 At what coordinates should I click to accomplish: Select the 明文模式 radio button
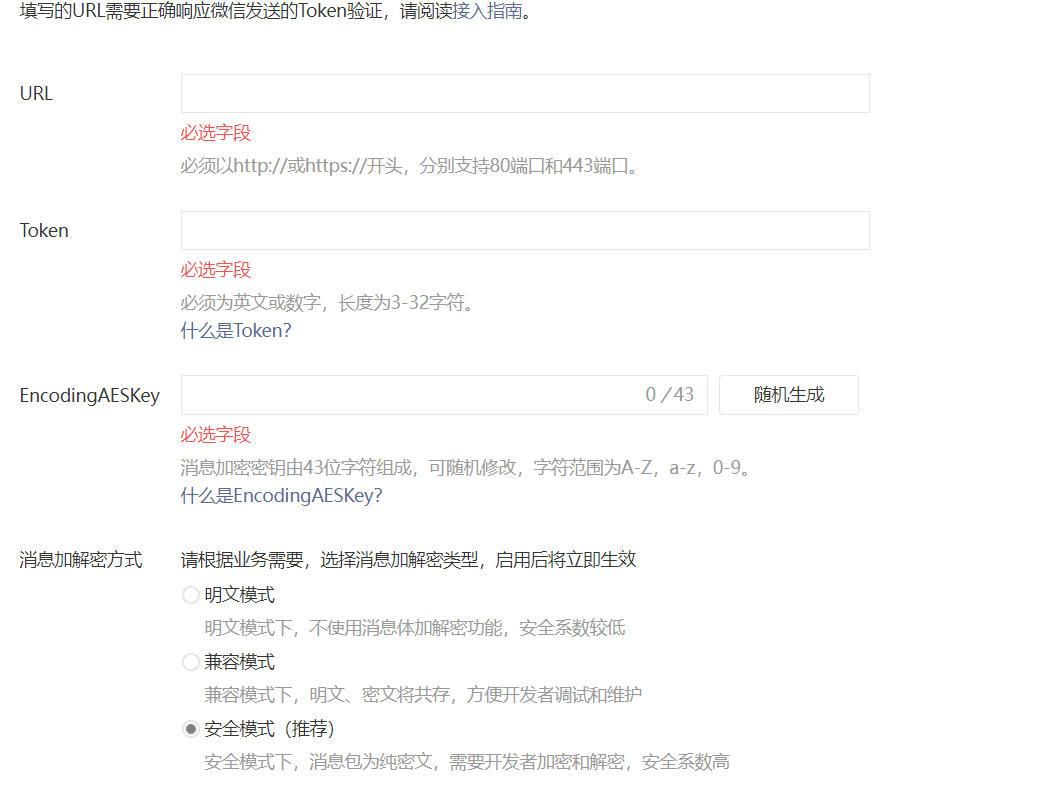[x=191, y=595]
